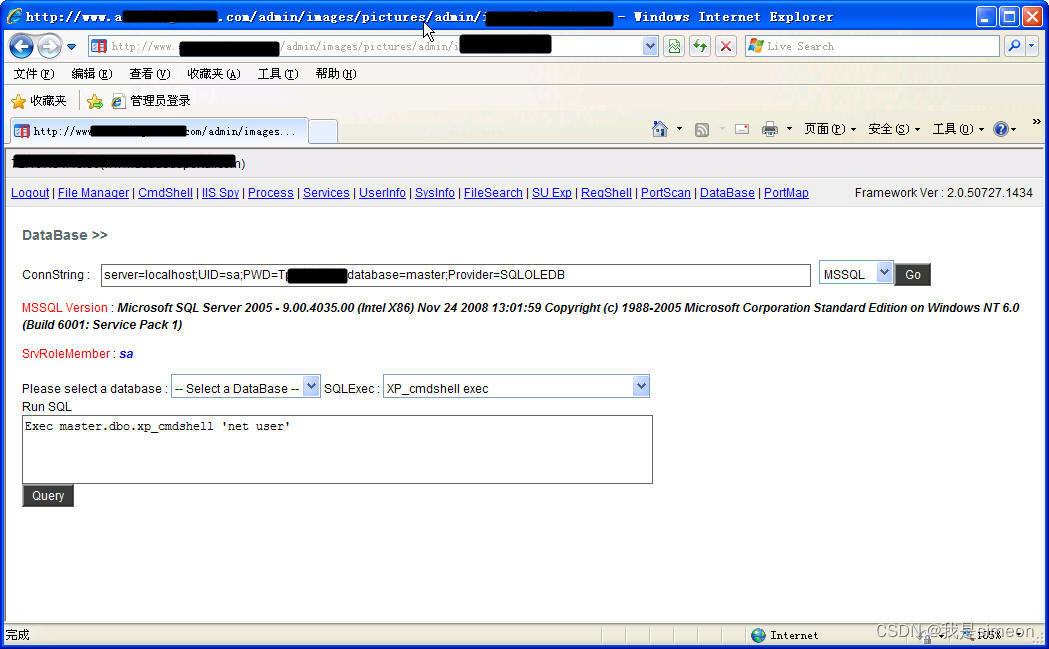Open the recent pages dropdown arrow
The width and height of the screenshot is (1049, 649).
72,47
